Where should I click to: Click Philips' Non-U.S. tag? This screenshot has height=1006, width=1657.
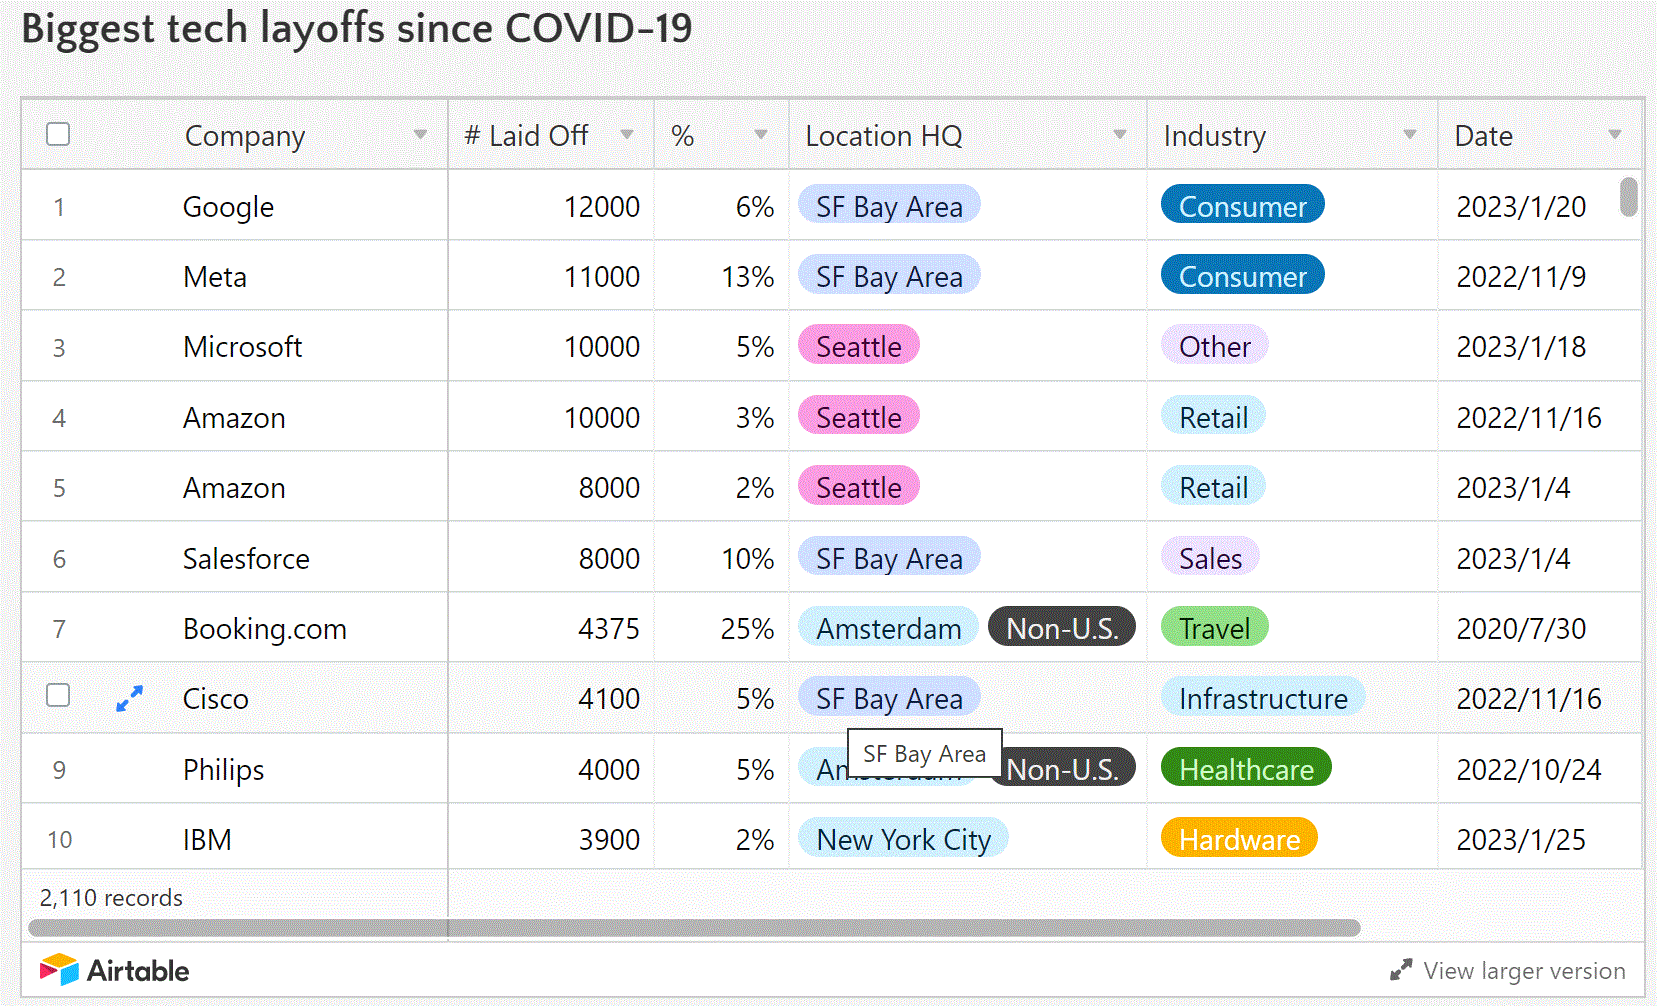[1069, 768]
